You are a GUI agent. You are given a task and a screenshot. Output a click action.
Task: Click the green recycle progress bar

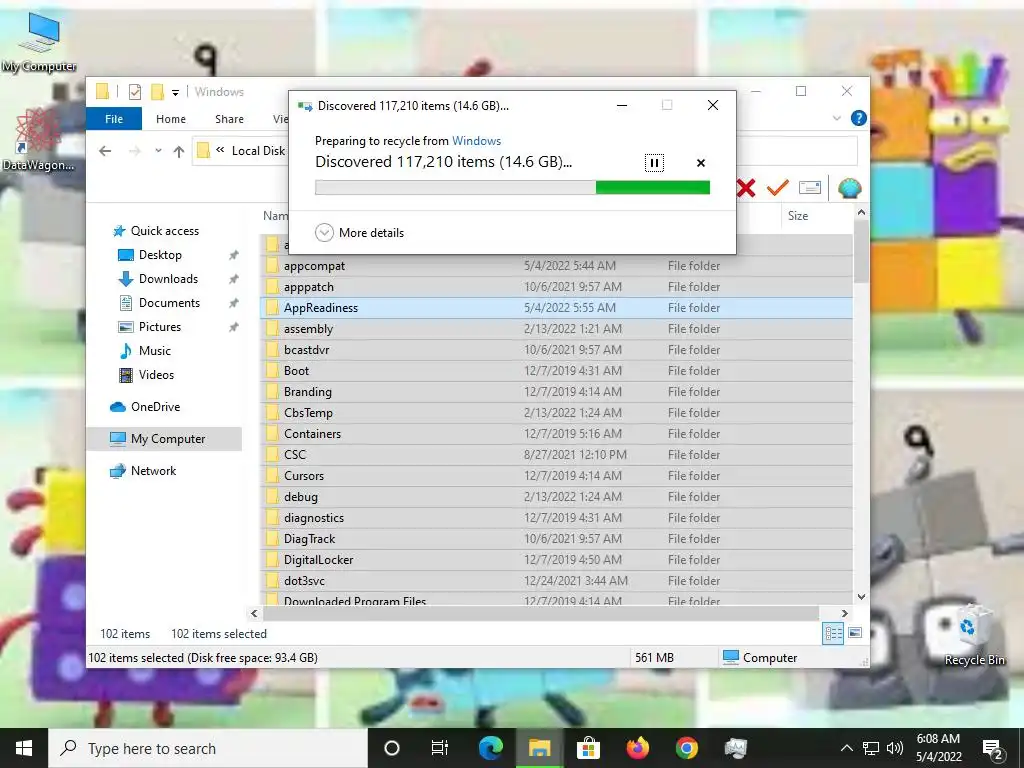[512, 187]
